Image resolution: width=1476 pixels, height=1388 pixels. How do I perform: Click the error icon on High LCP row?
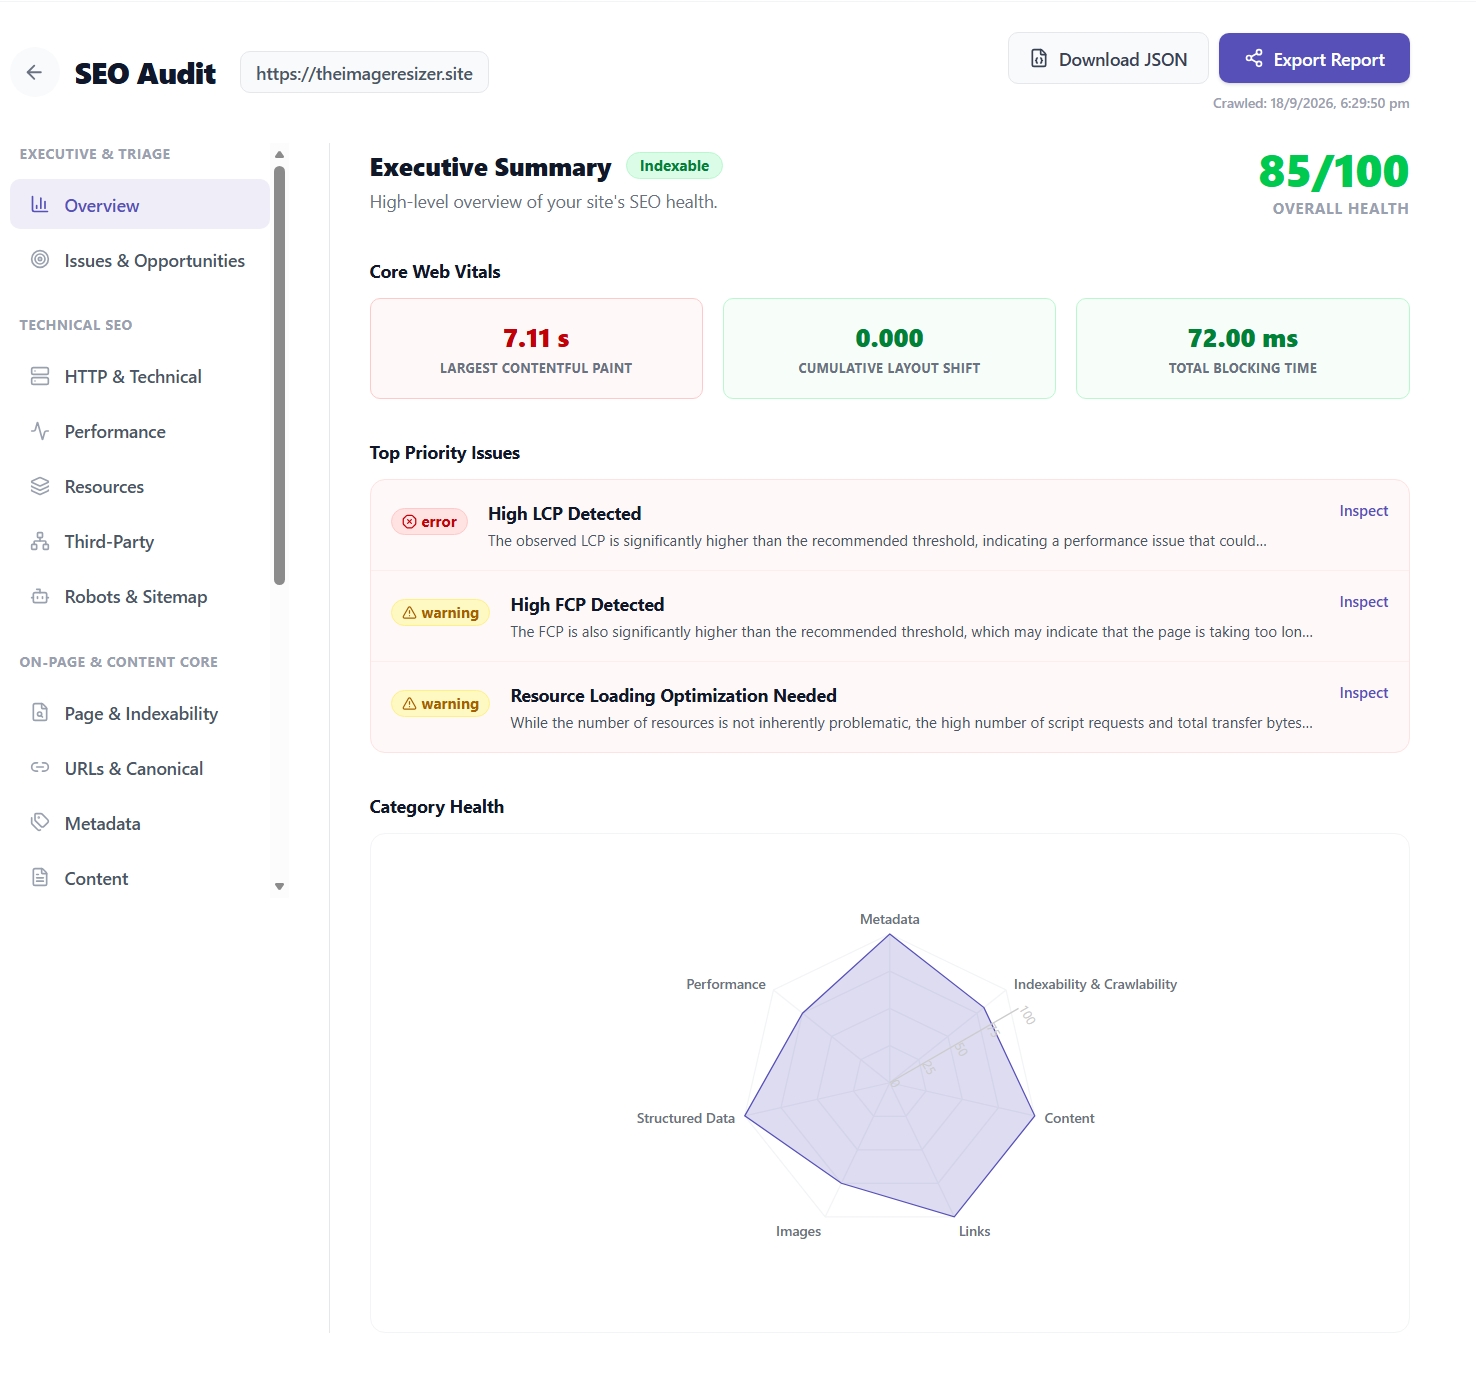(x=409, y=522)
